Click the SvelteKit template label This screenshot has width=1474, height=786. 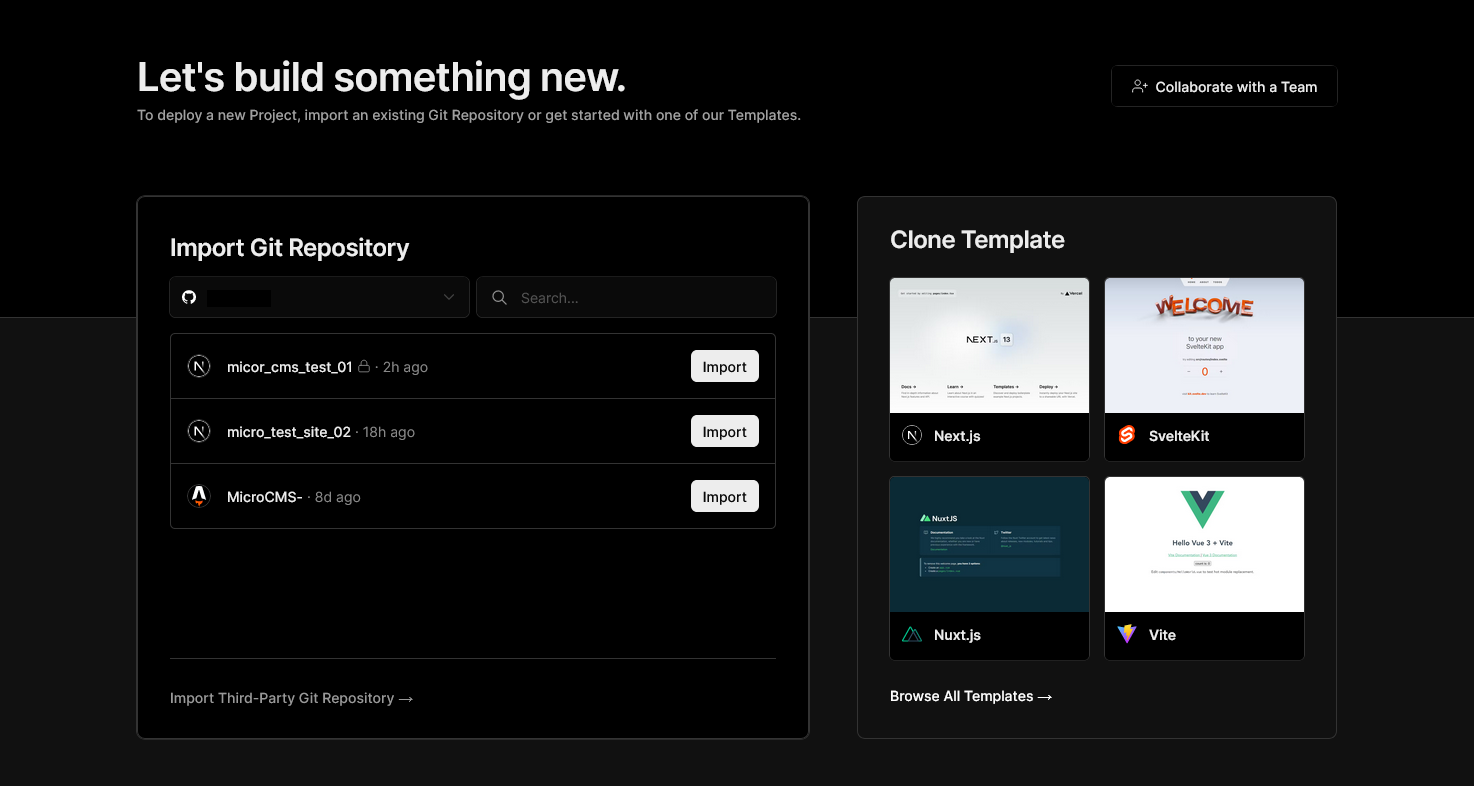point(1179,436)
